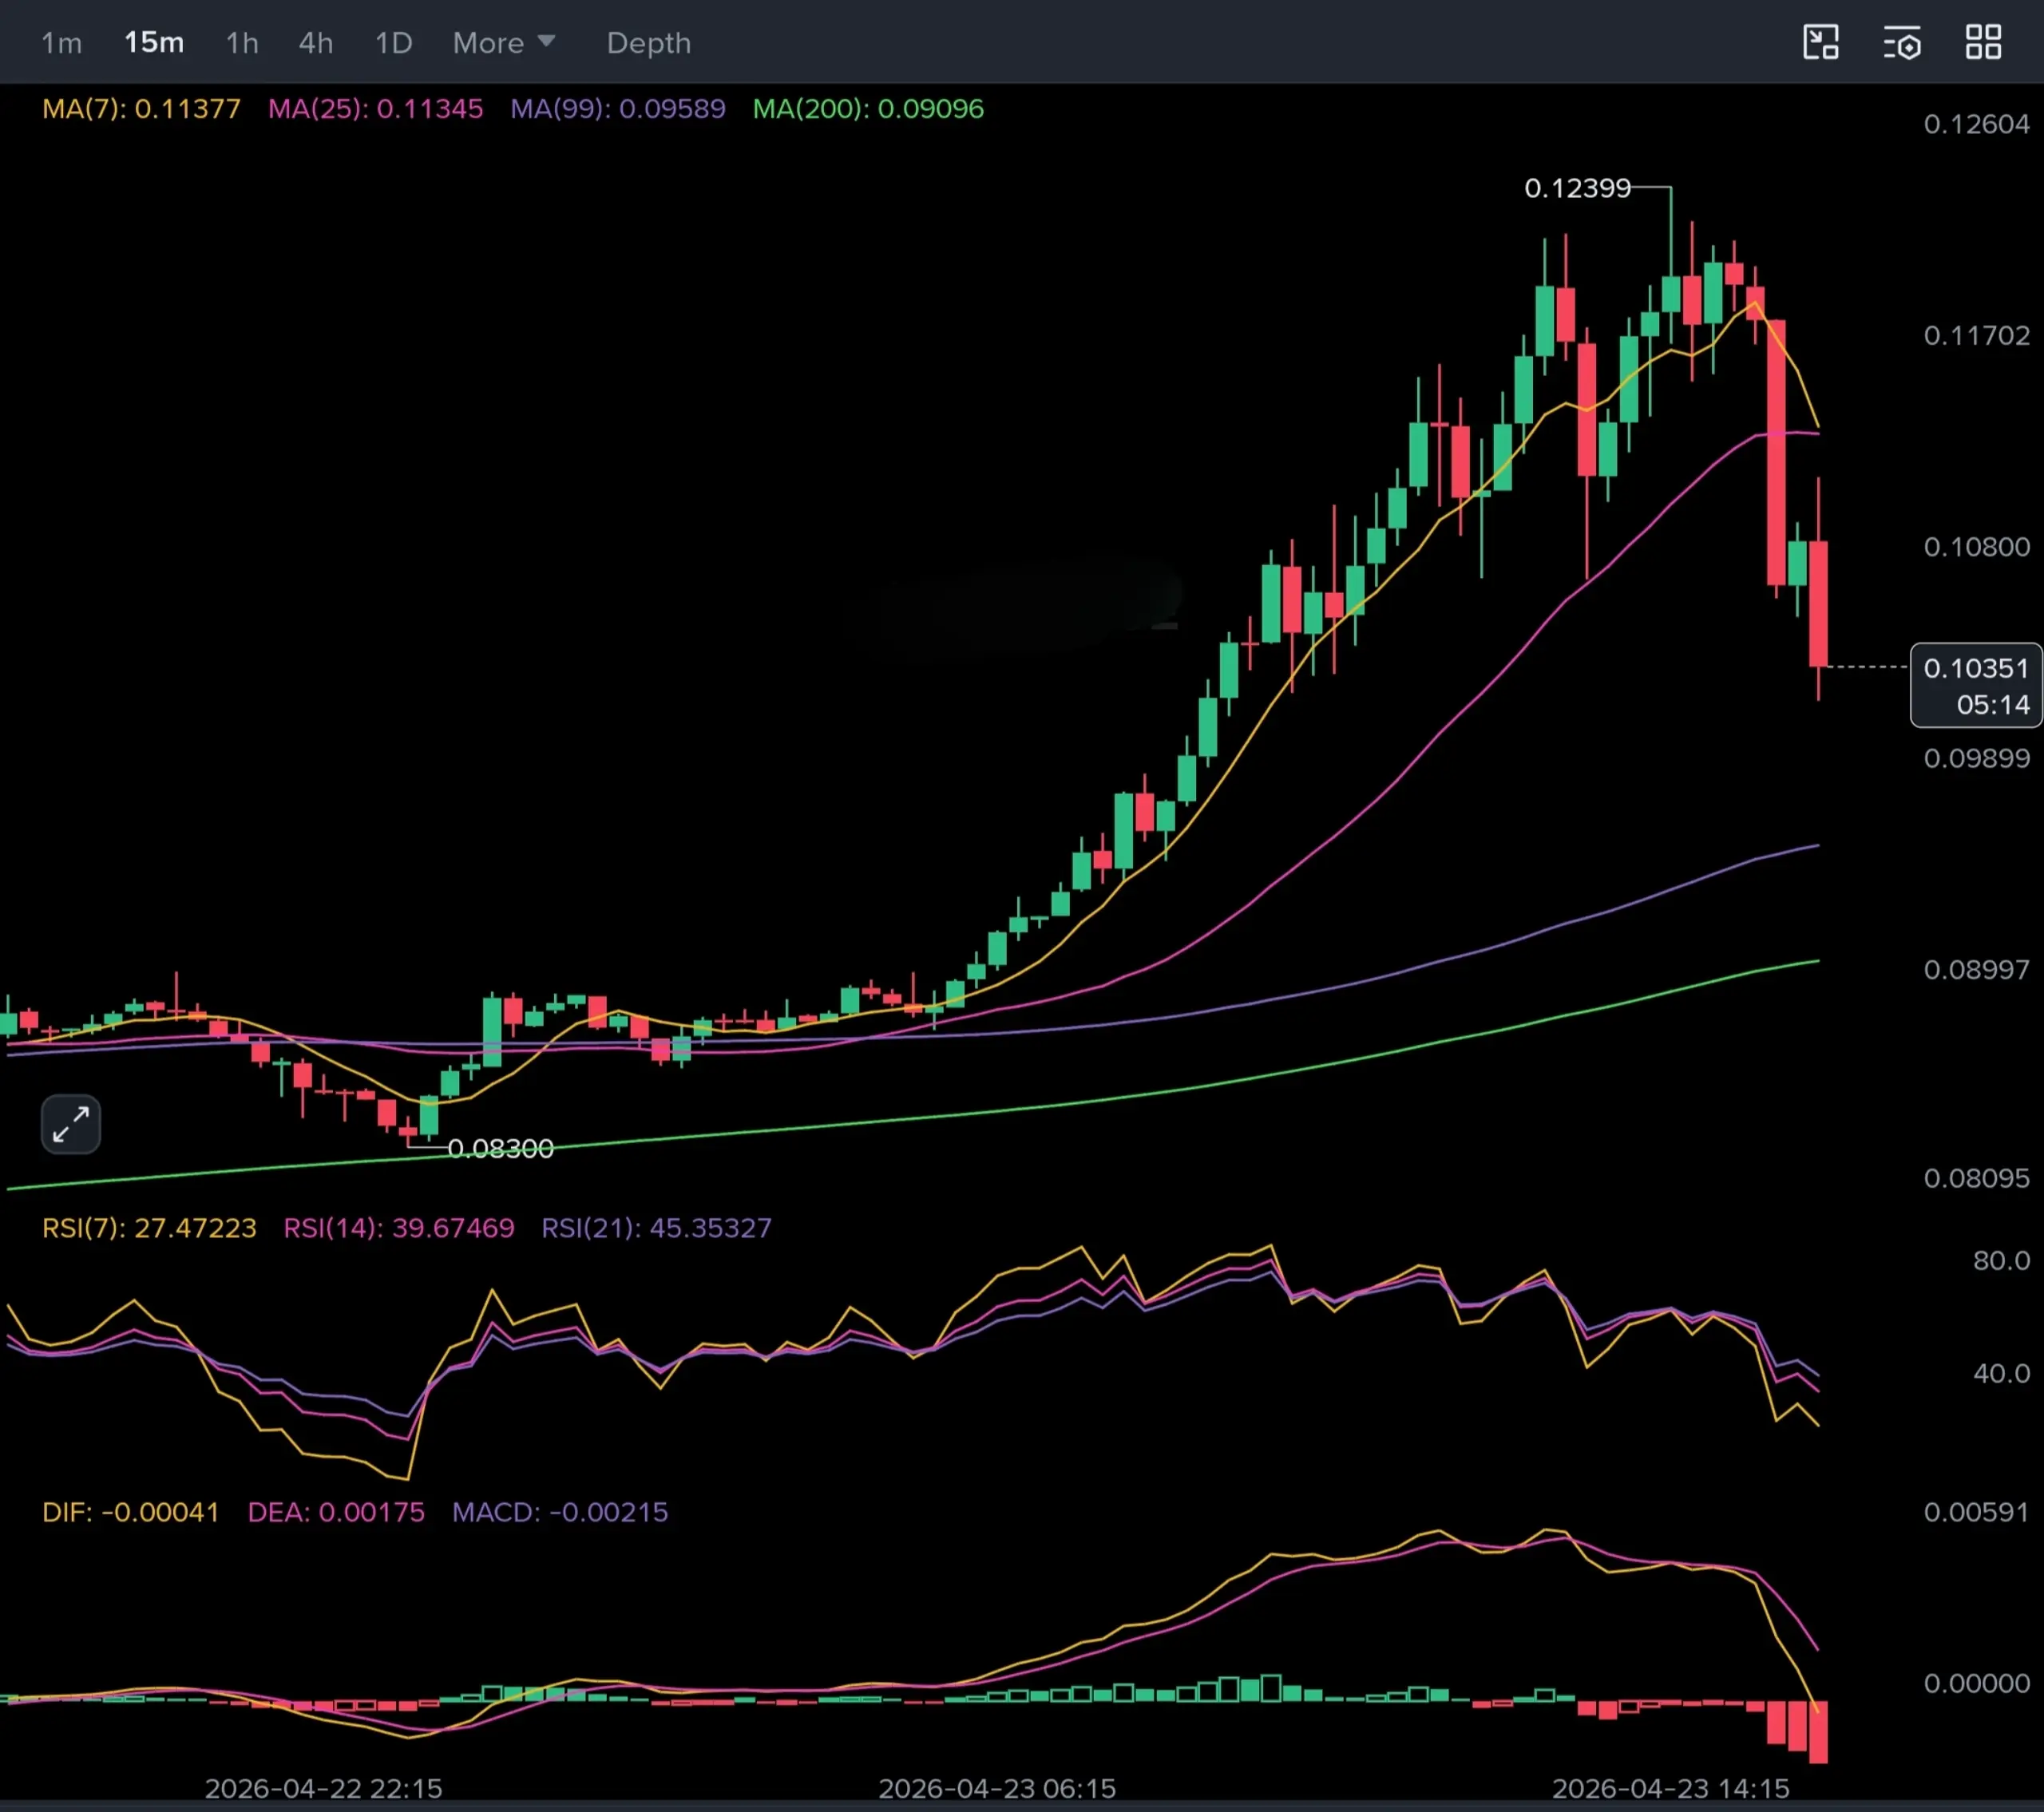This screenshot has width=2044, height=1812.
Task: Expand the More timeframes dropdown
Action: click(x=488, y=43)
